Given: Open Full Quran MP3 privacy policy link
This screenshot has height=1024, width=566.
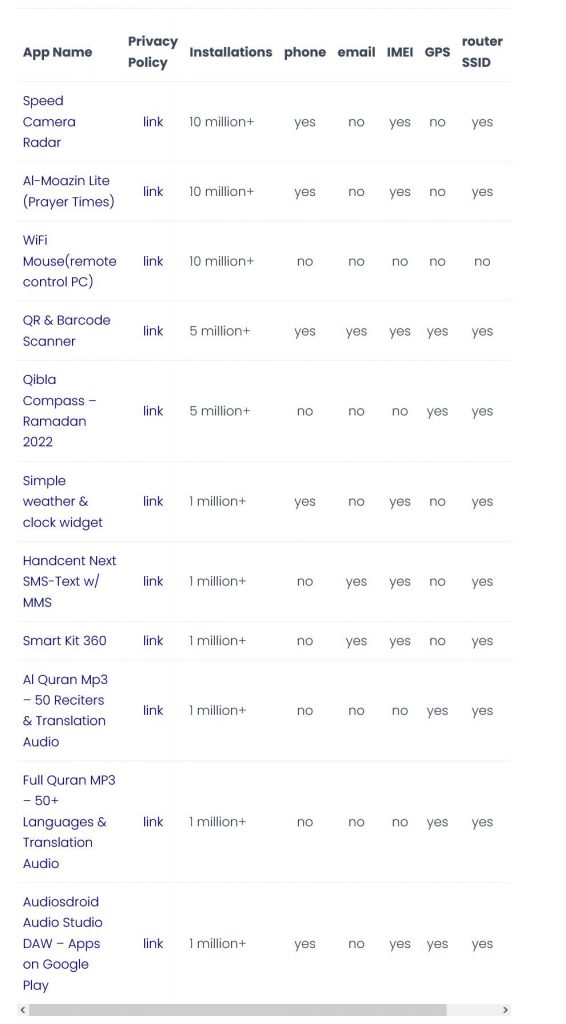Looking at the screenshot, I should (153, 822).
